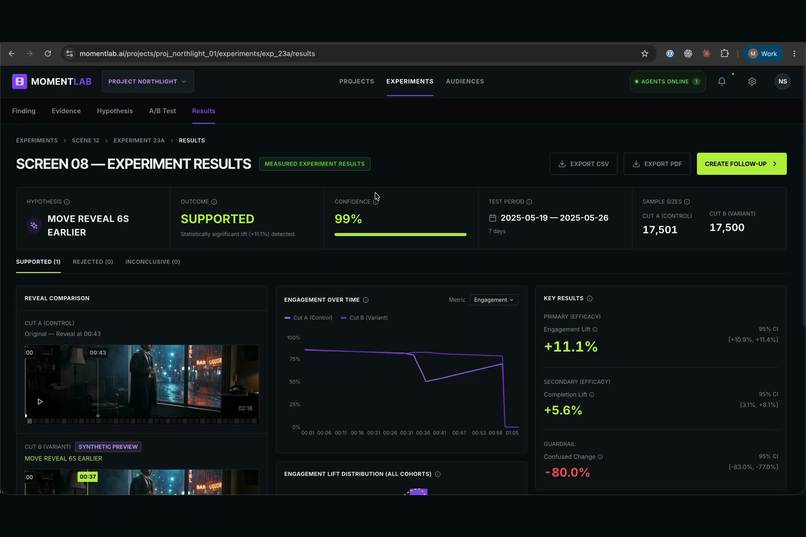Toggle Cut B (Variant) line in chart legend
This screenshot has height=537, width=806.
pos(364,318)
